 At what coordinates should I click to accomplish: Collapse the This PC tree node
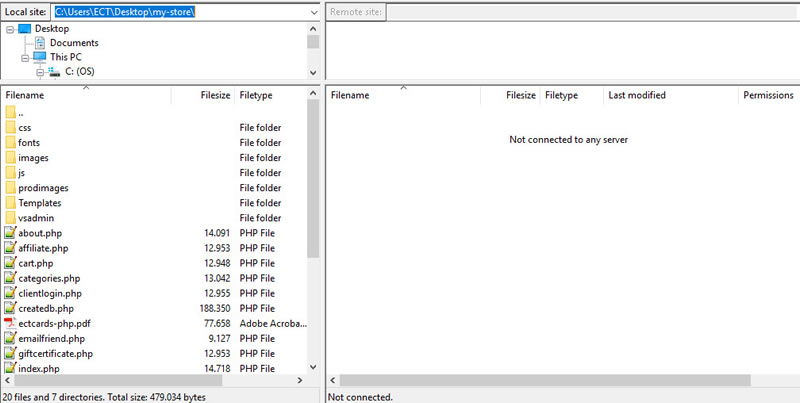pyautogui.click(x=25, y=58)
